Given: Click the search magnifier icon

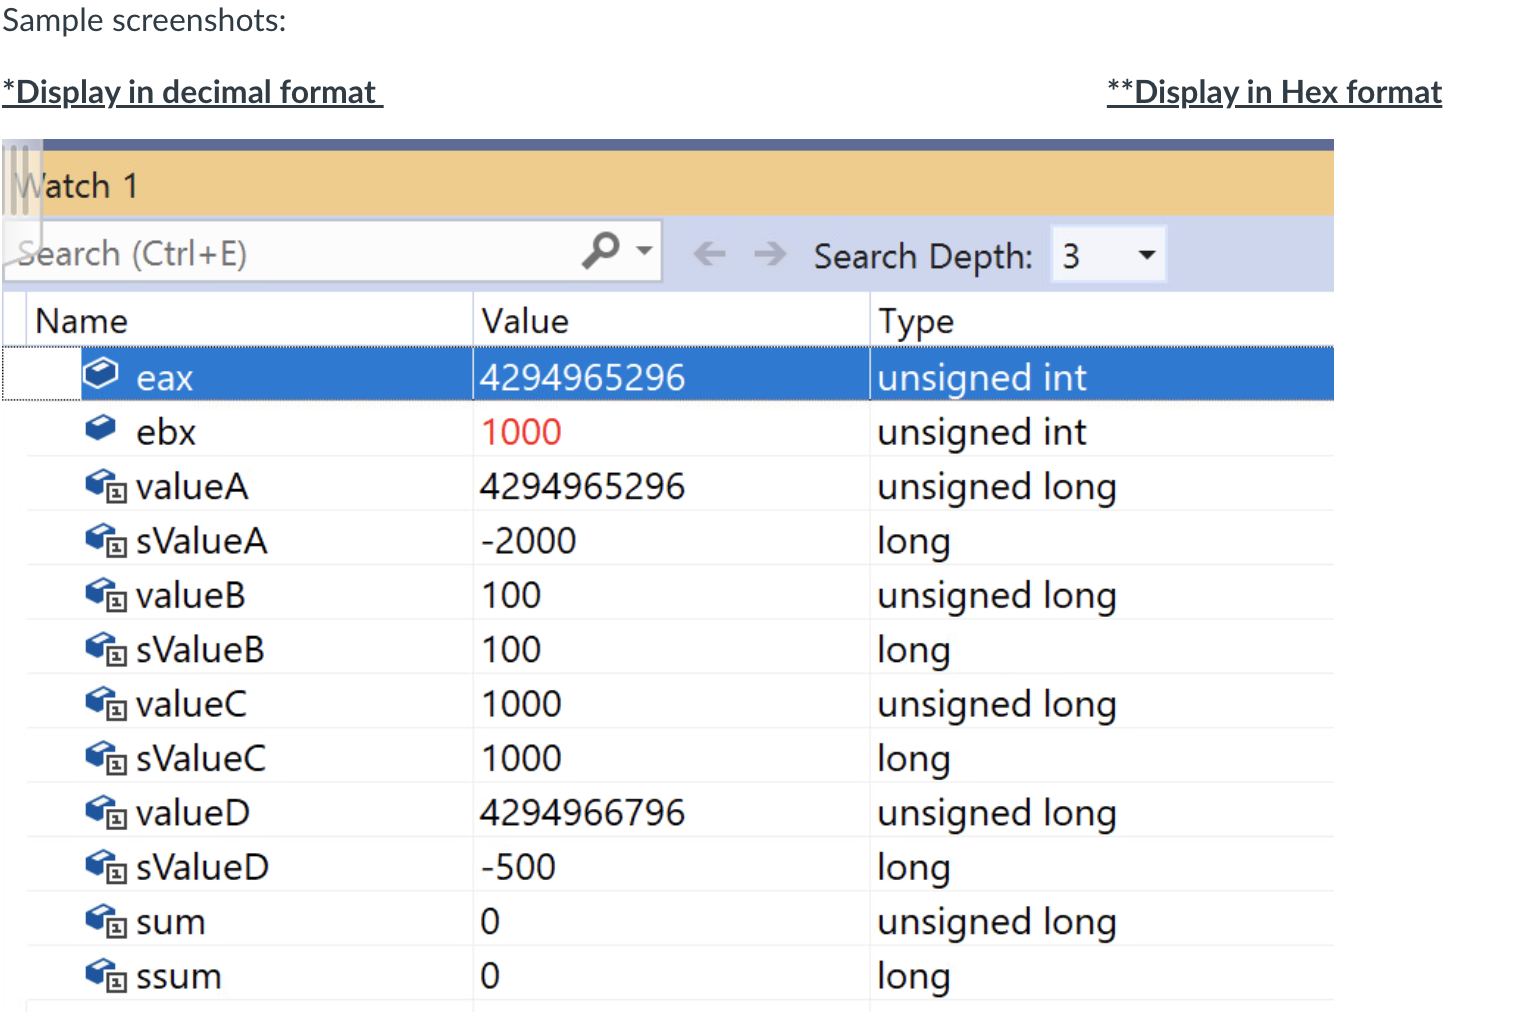Looking at the screenshot, I should tap(602, 252).
